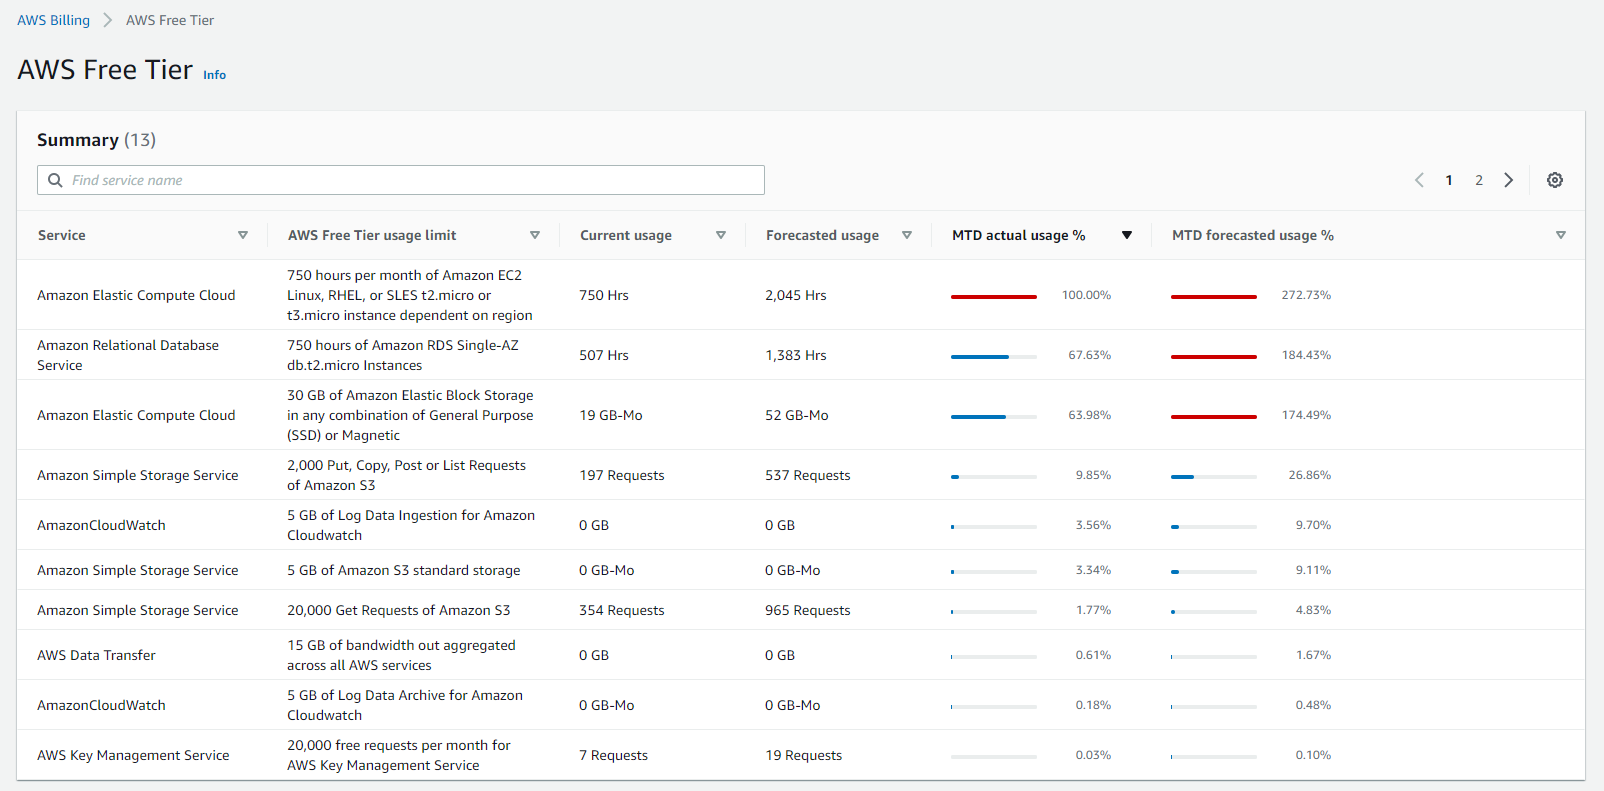Click 174.49% forecasted usage bar

click(1214, 417)
